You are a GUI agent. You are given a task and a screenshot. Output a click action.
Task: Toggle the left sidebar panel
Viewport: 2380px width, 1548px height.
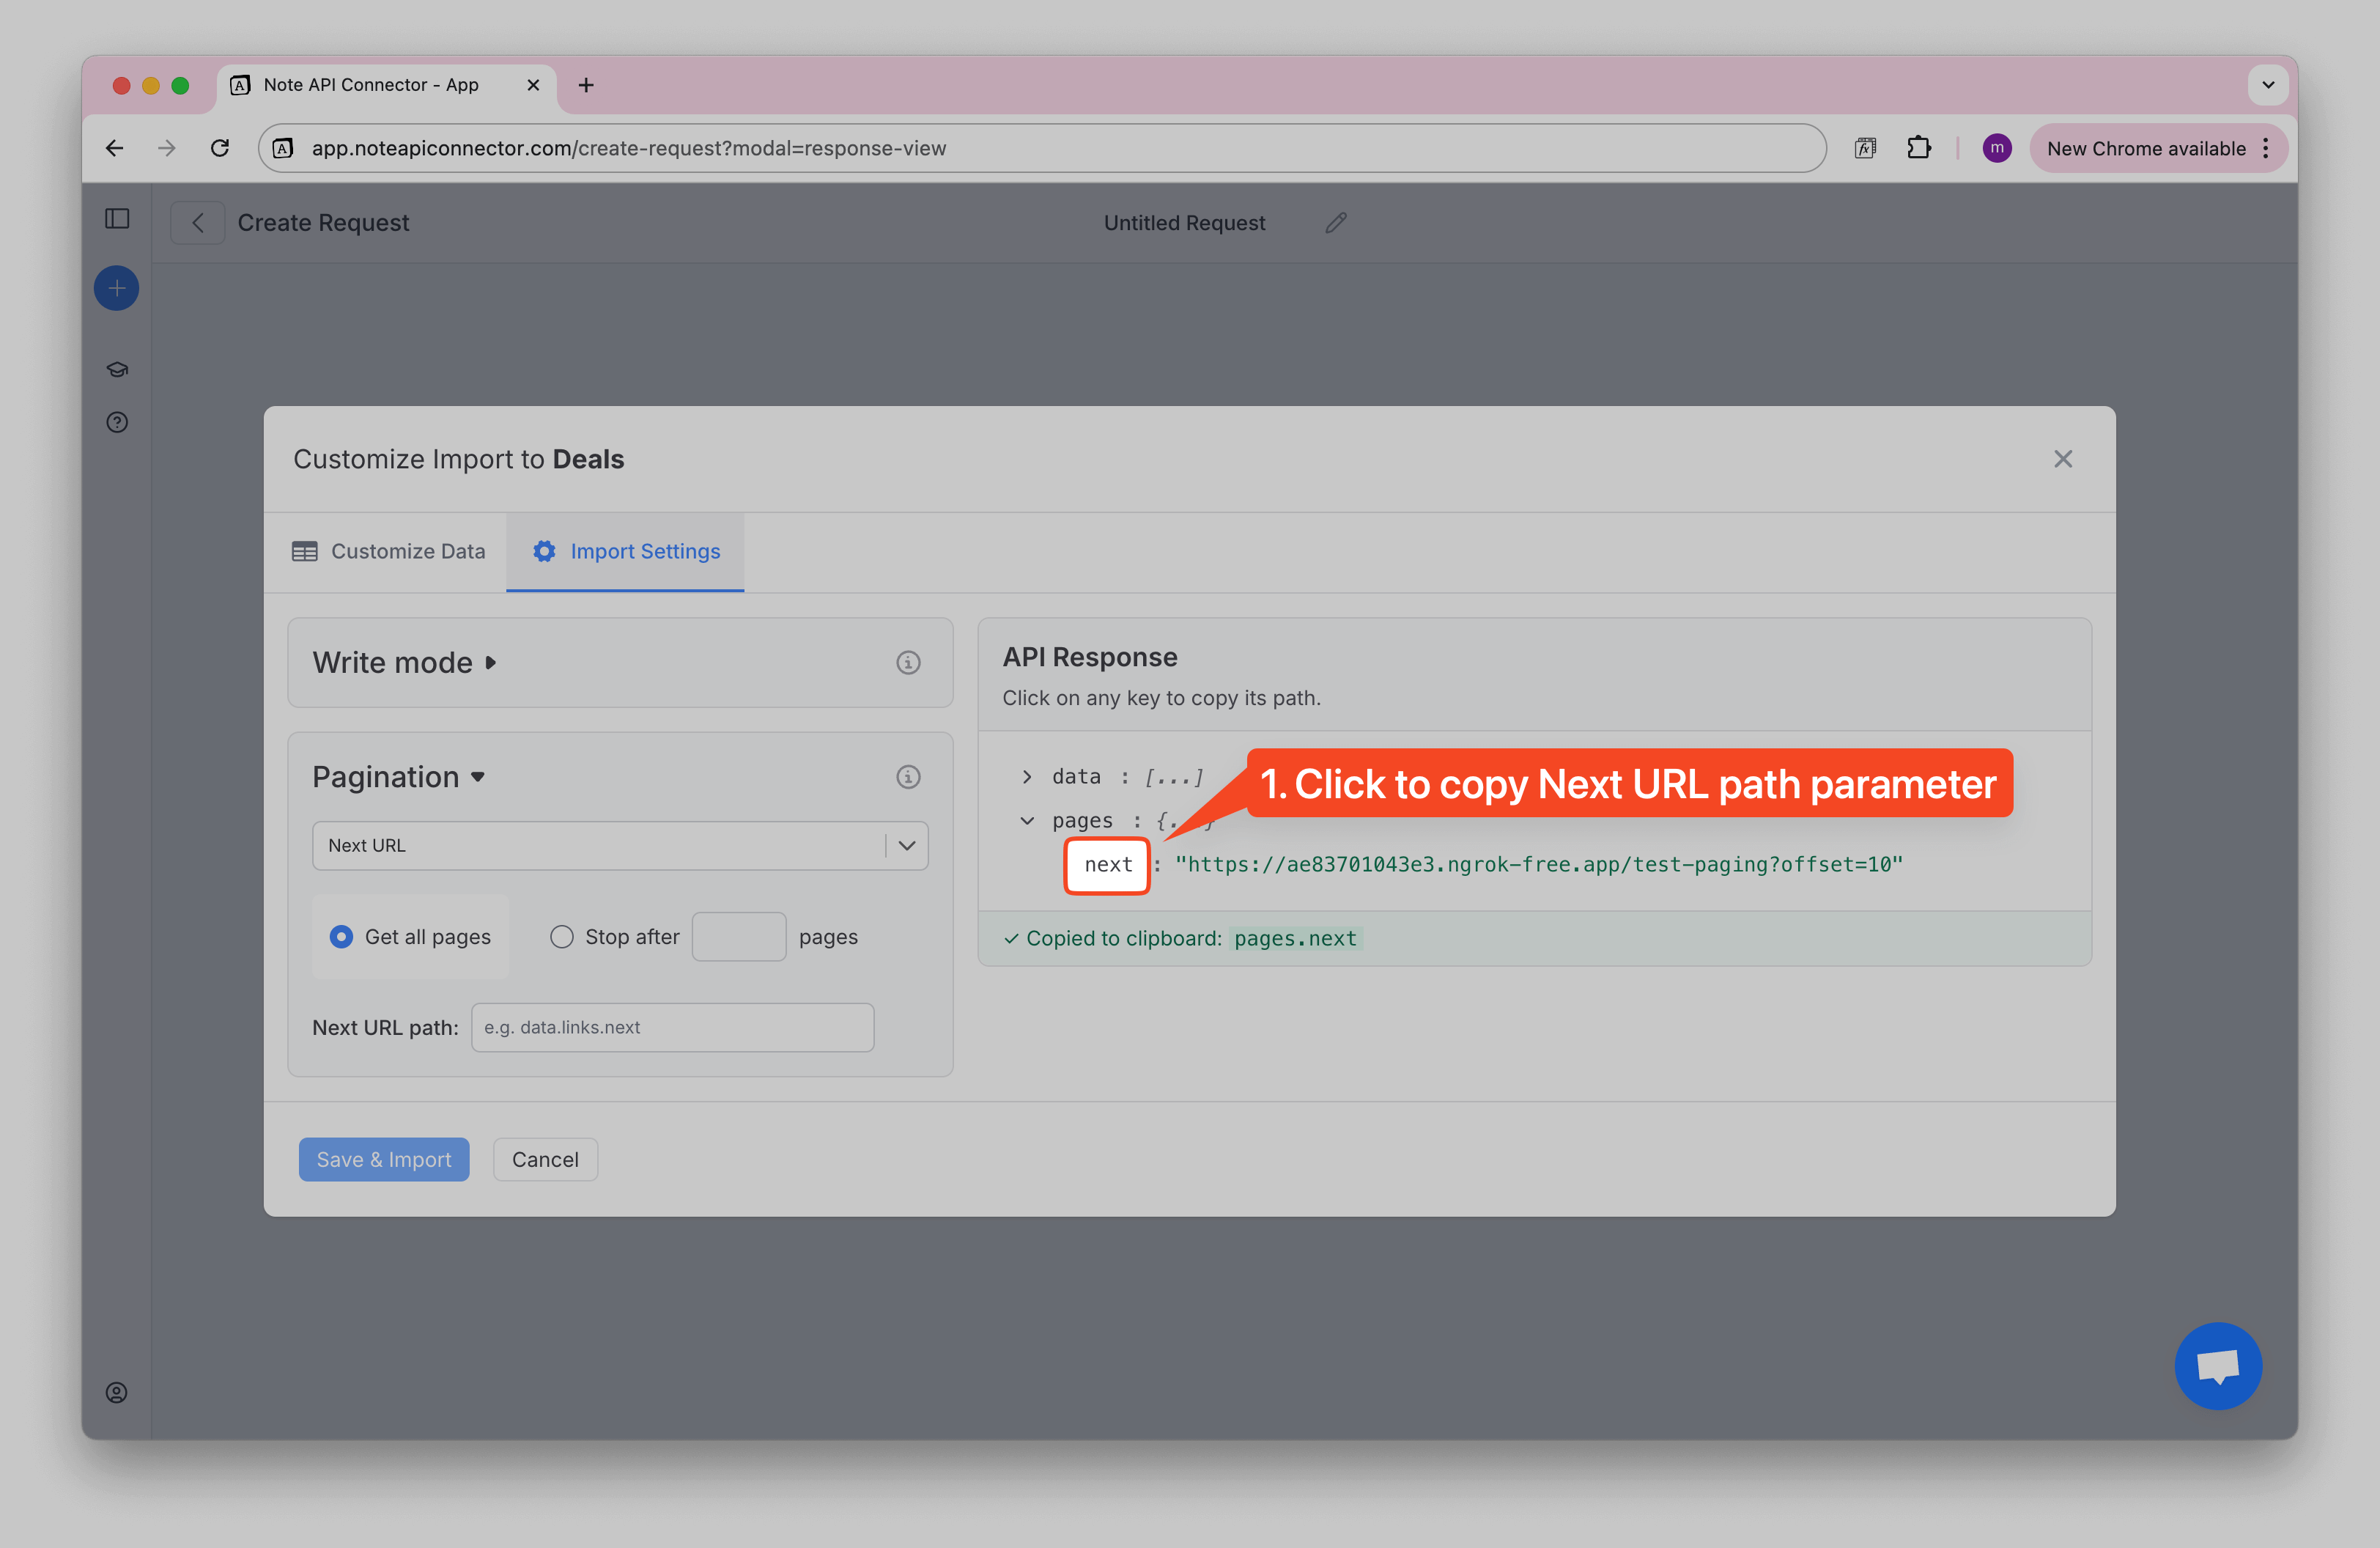click(116, 219)
